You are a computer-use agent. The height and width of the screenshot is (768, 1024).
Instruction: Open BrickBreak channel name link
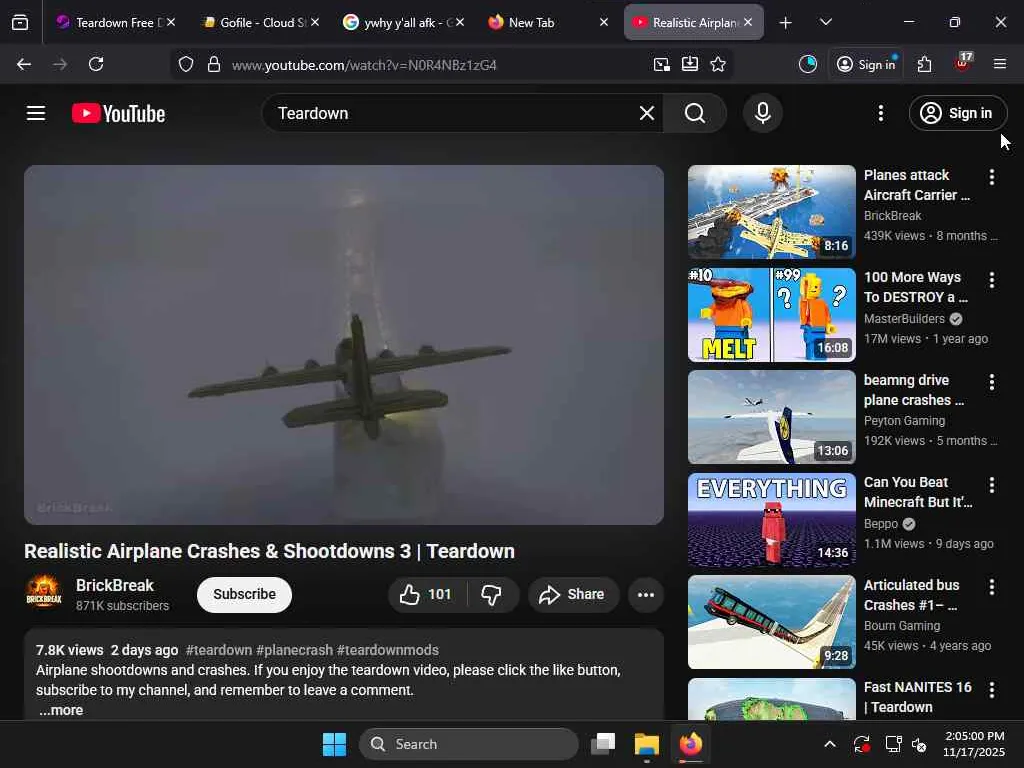tap(114, 585)
